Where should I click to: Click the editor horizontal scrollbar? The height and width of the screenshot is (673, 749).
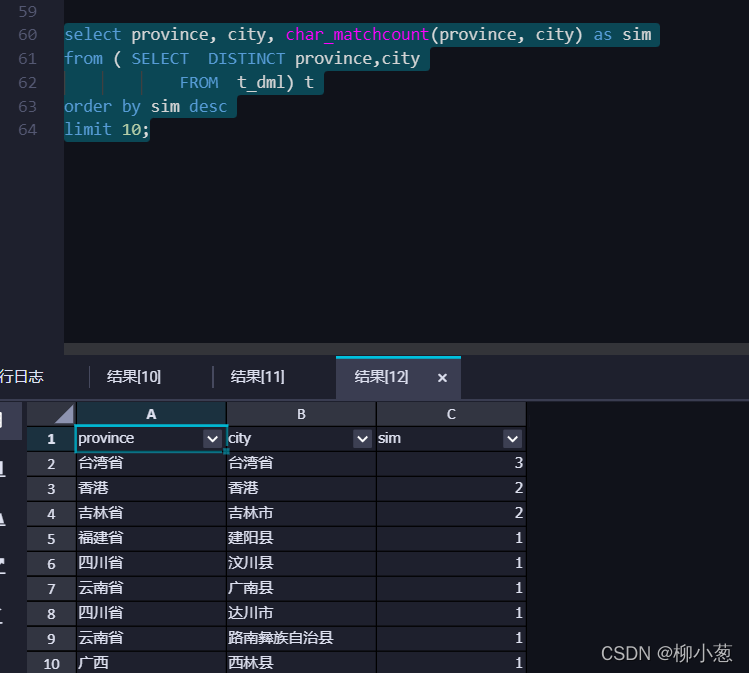click(x=406, y=349)
